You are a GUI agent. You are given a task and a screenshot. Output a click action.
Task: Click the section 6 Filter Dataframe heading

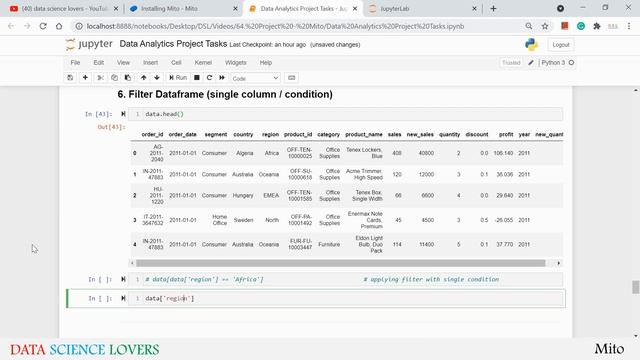[x=225, y=94]
